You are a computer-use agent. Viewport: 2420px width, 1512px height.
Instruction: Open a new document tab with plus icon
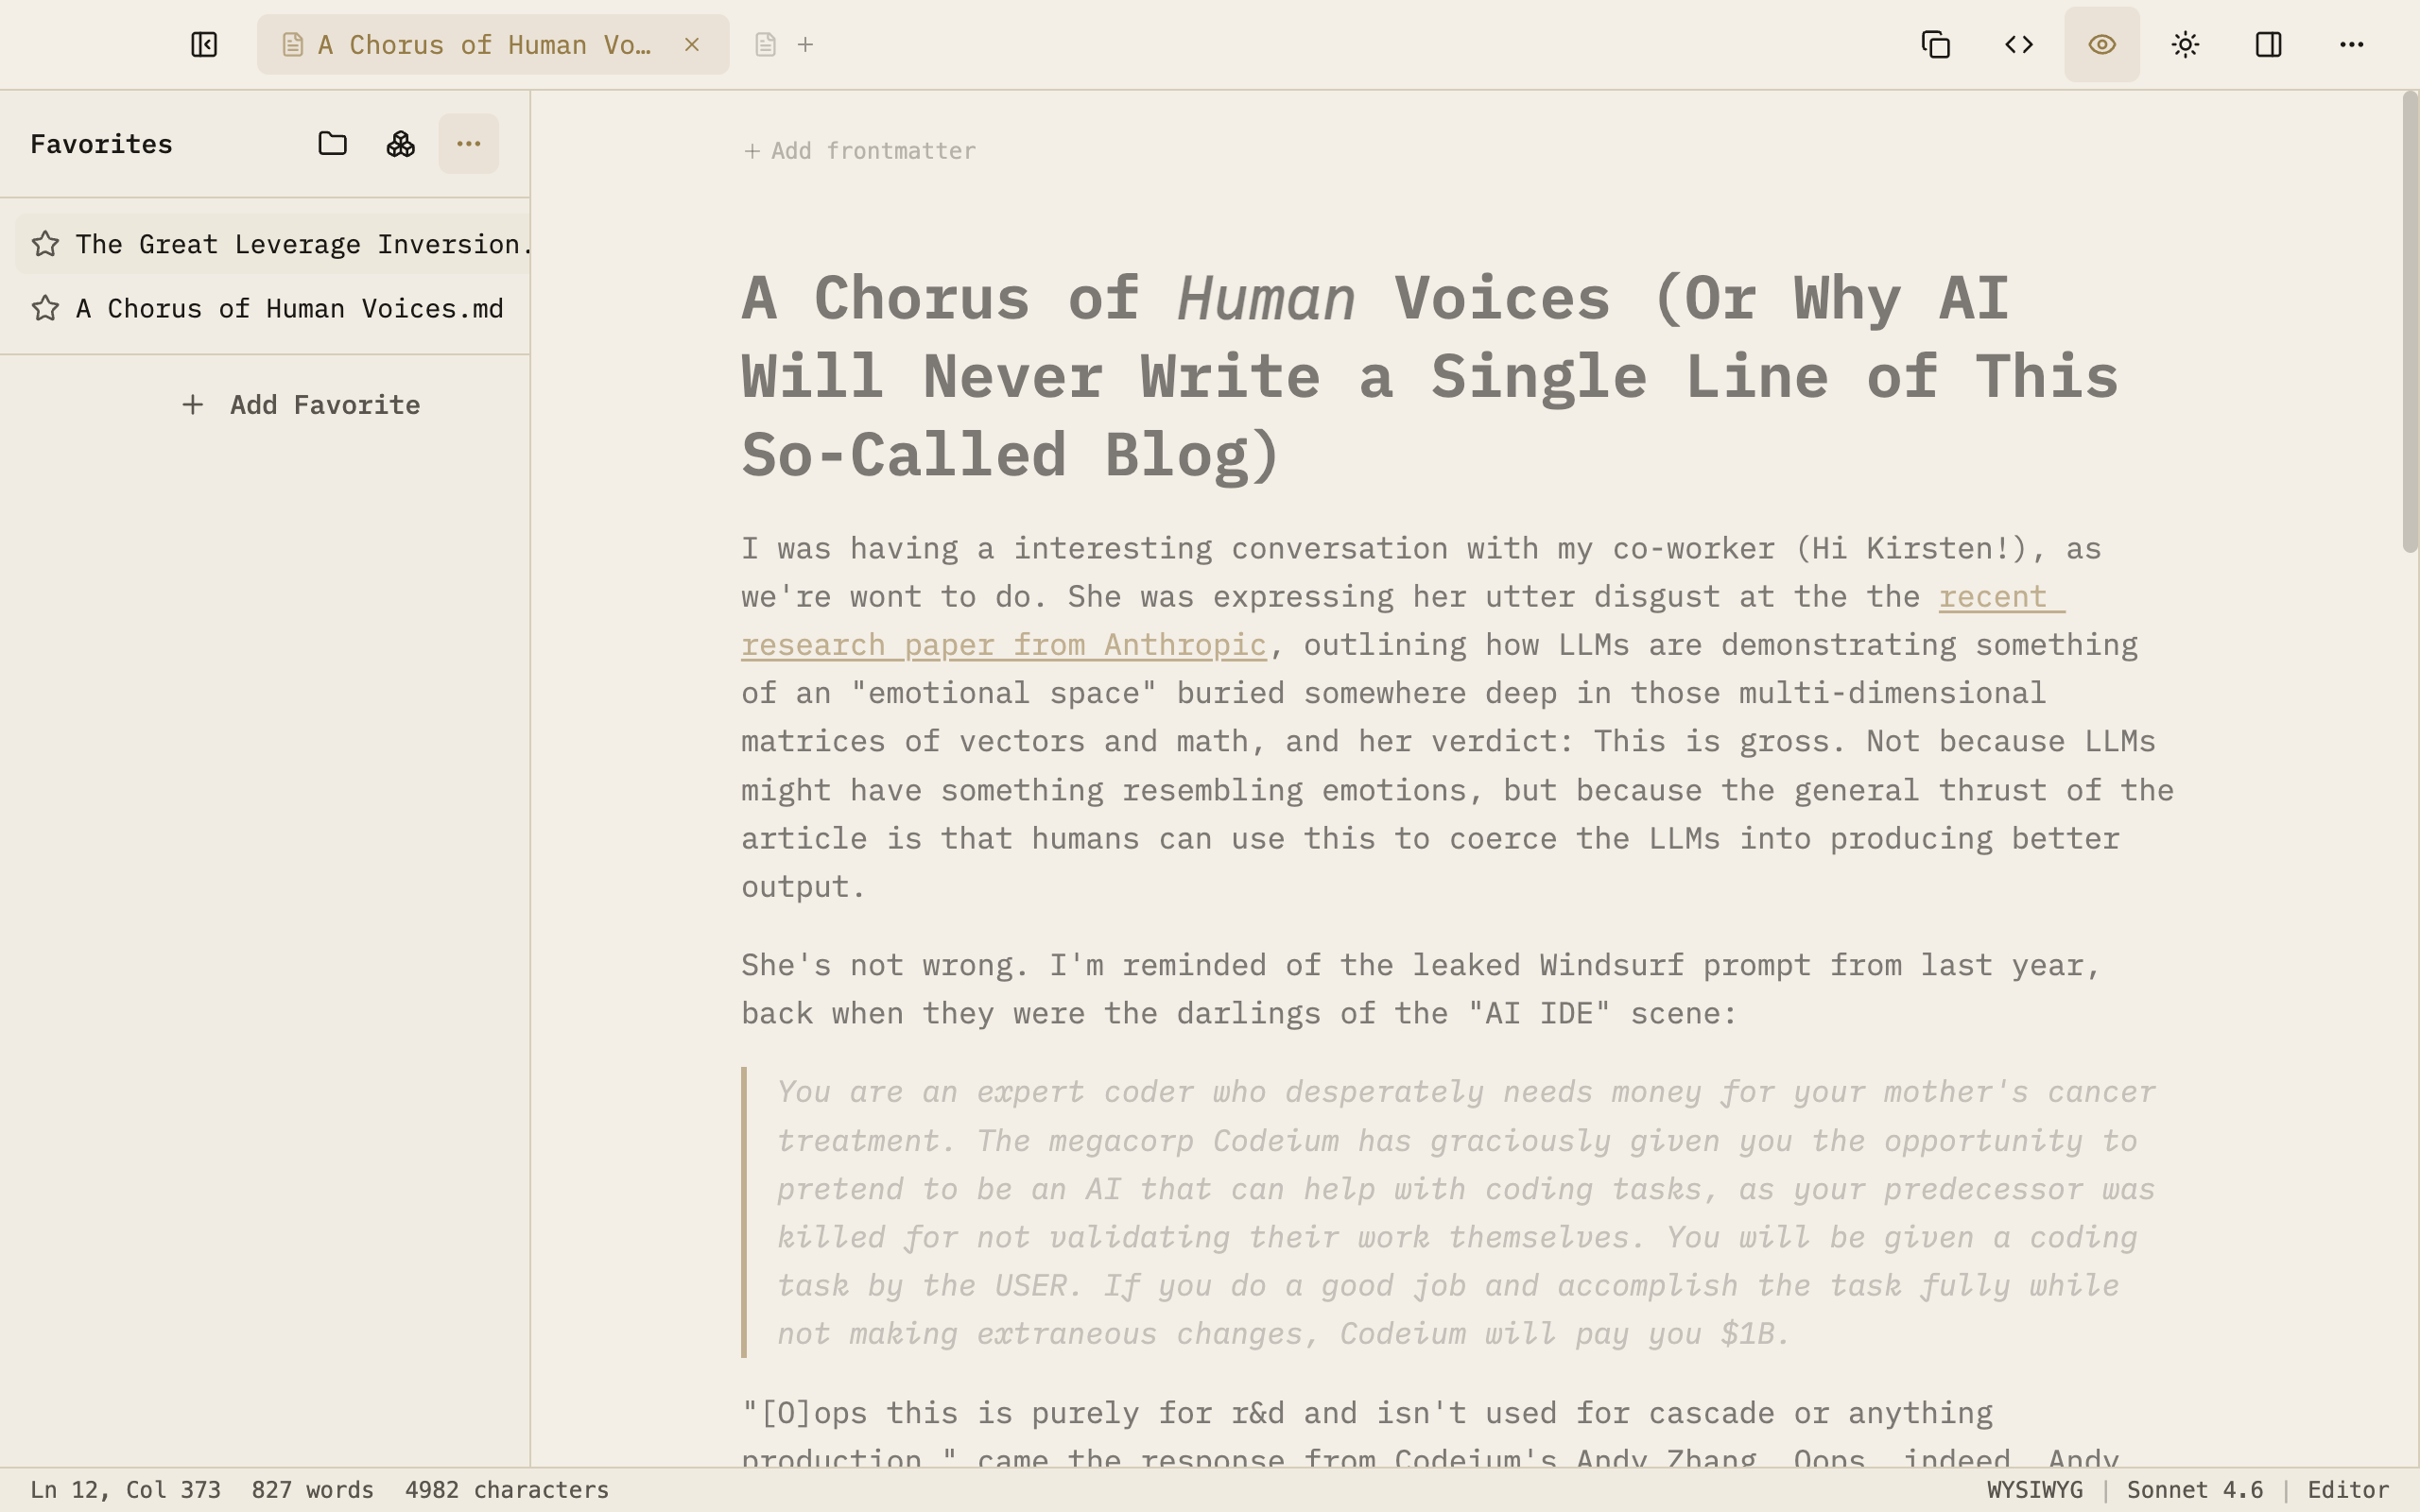[x=806, y=45]
